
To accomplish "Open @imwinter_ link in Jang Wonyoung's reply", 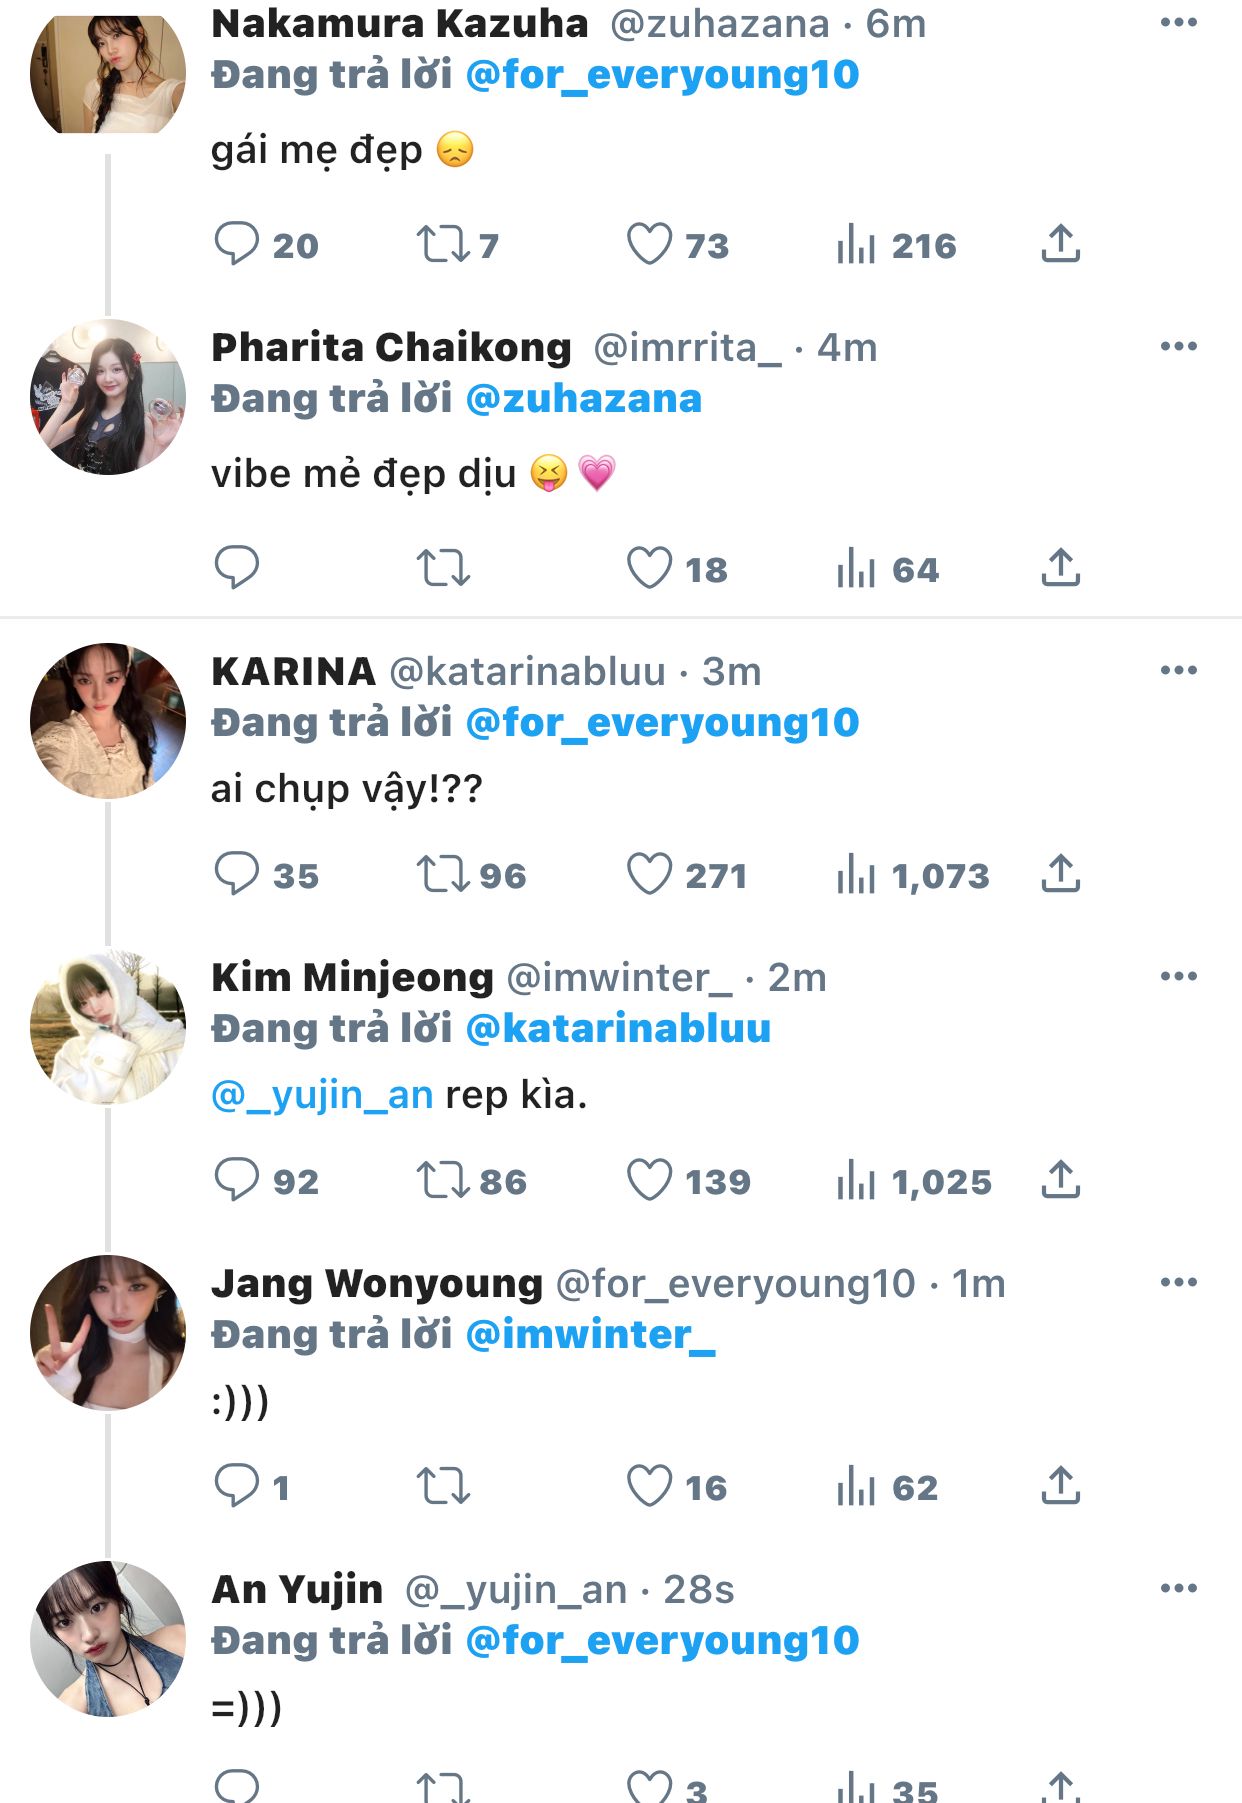I will 590,1335.
